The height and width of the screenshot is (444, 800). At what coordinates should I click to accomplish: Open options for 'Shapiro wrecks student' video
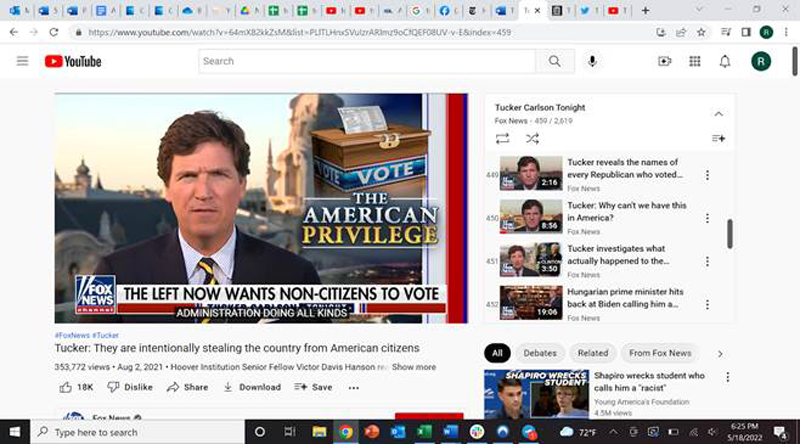(728, 377)
